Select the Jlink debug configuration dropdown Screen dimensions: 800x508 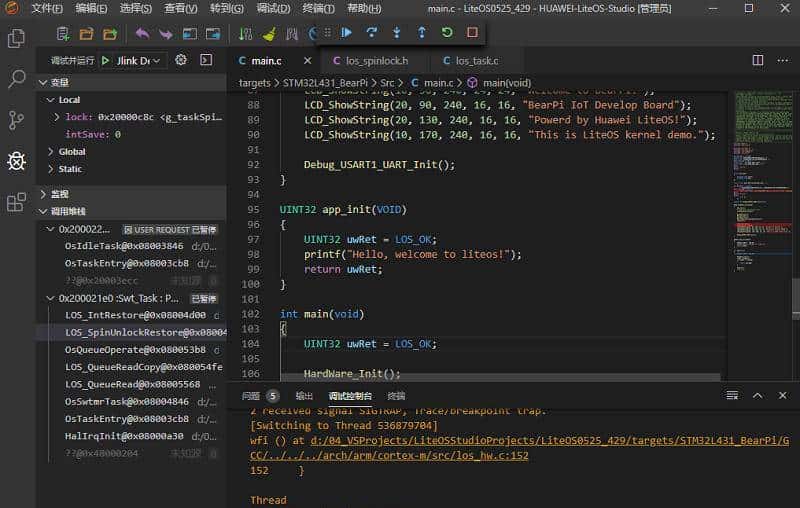pyautogui.click(x=138, y=61)
